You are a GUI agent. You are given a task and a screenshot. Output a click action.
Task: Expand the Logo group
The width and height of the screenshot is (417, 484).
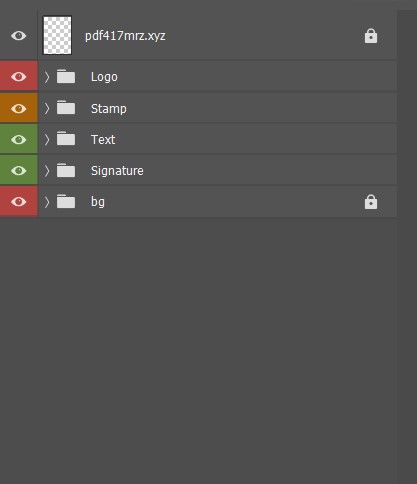pyautogui.click(x=47, y=77)
